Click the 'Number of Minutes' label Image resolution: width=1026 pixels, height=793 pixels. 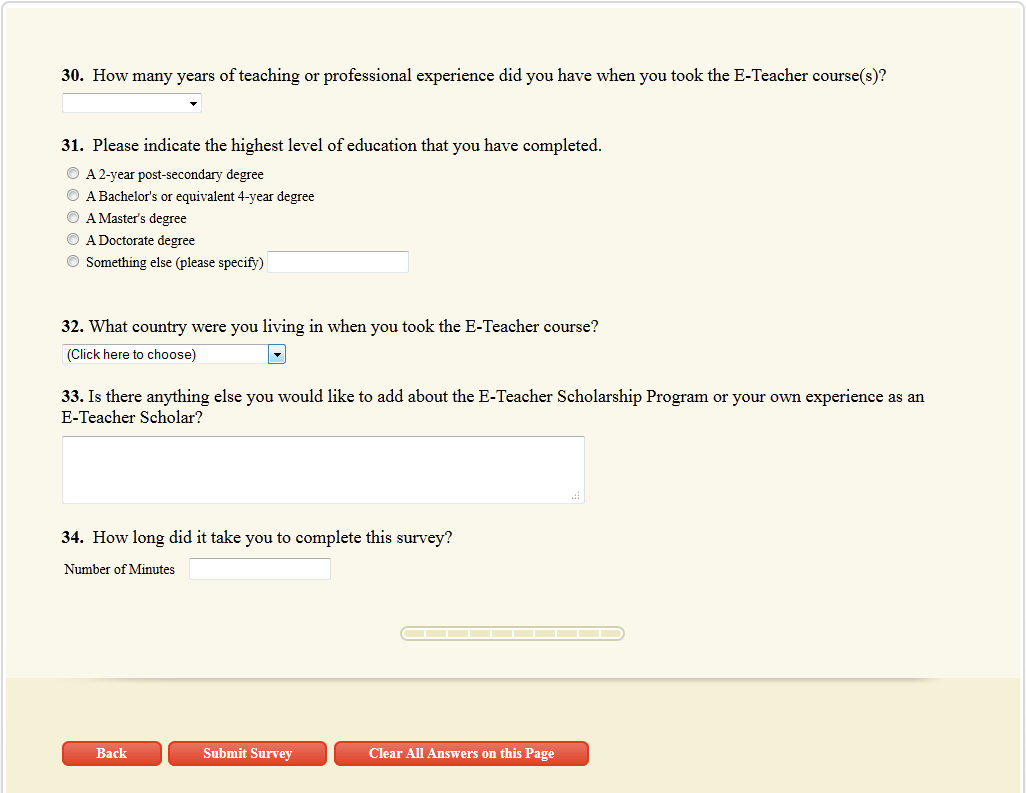click(119, 569)
